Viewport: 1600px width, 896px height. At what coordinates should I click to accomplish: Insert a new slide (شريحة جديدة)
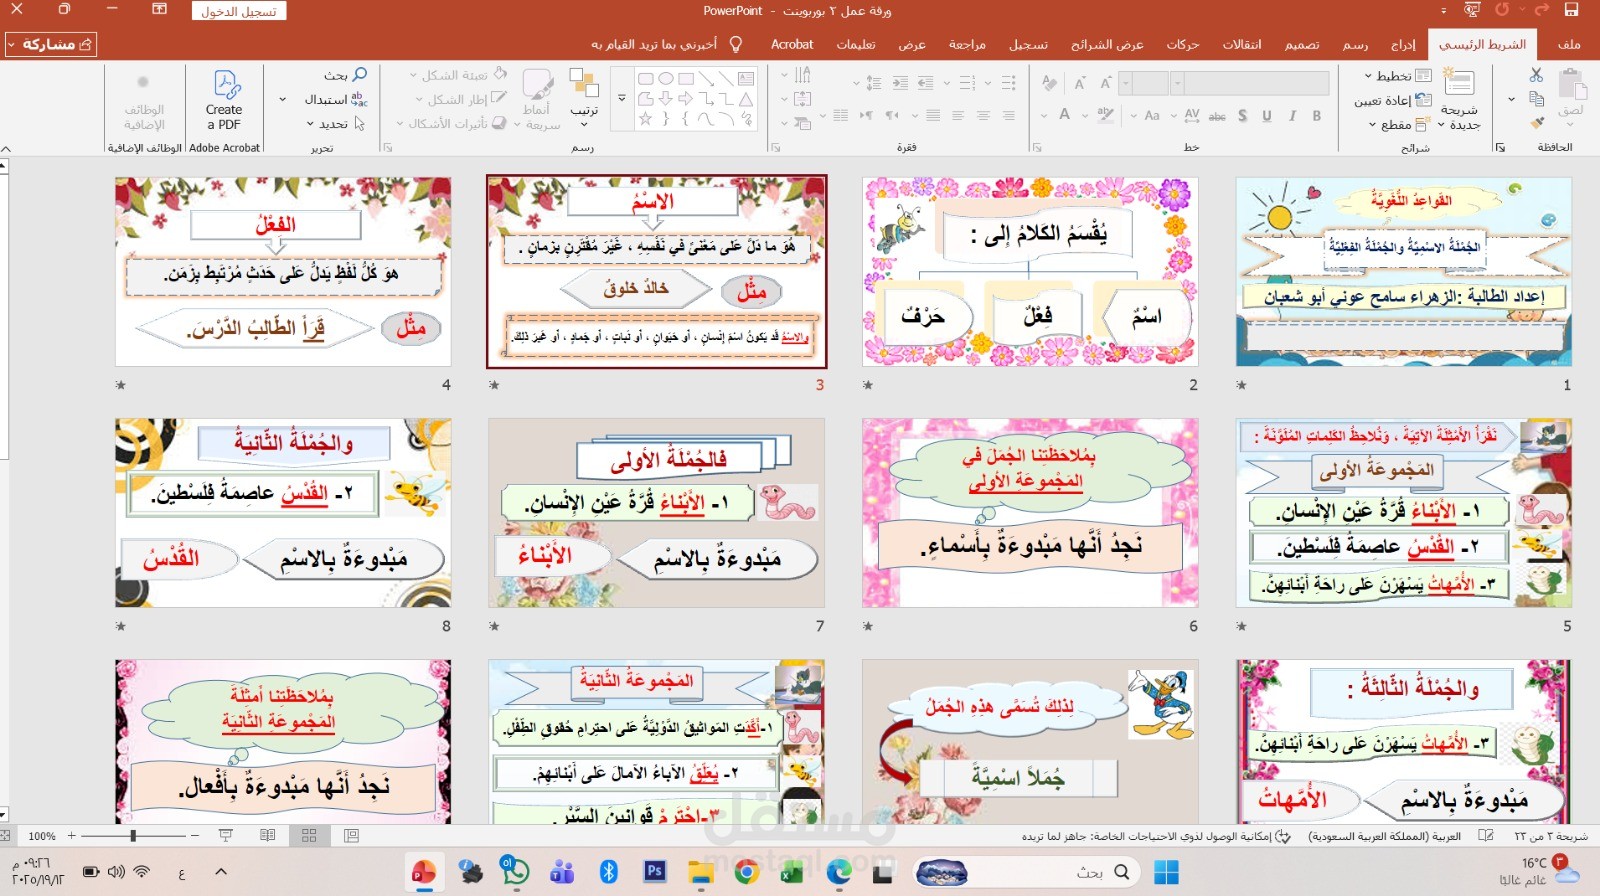1460,98
